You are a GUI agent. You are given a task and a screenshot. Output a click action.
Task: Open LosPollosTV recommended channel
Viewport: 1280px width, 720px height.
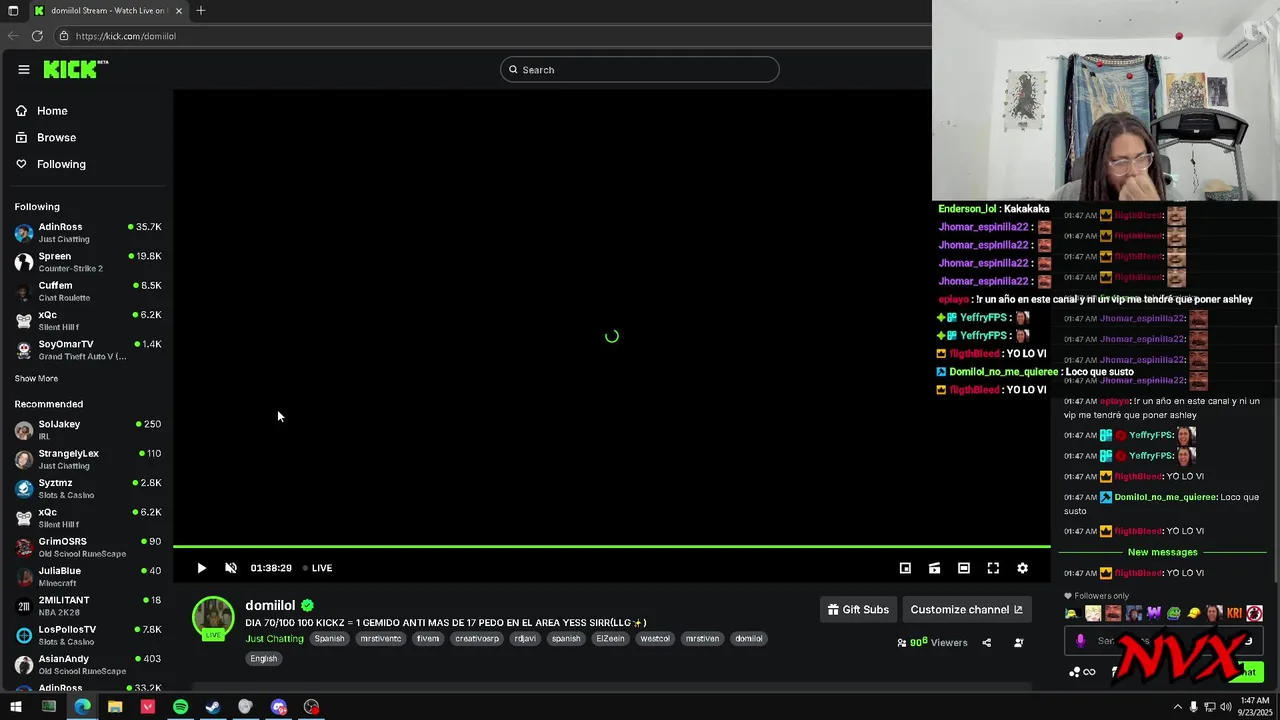[x=87, y=635]
